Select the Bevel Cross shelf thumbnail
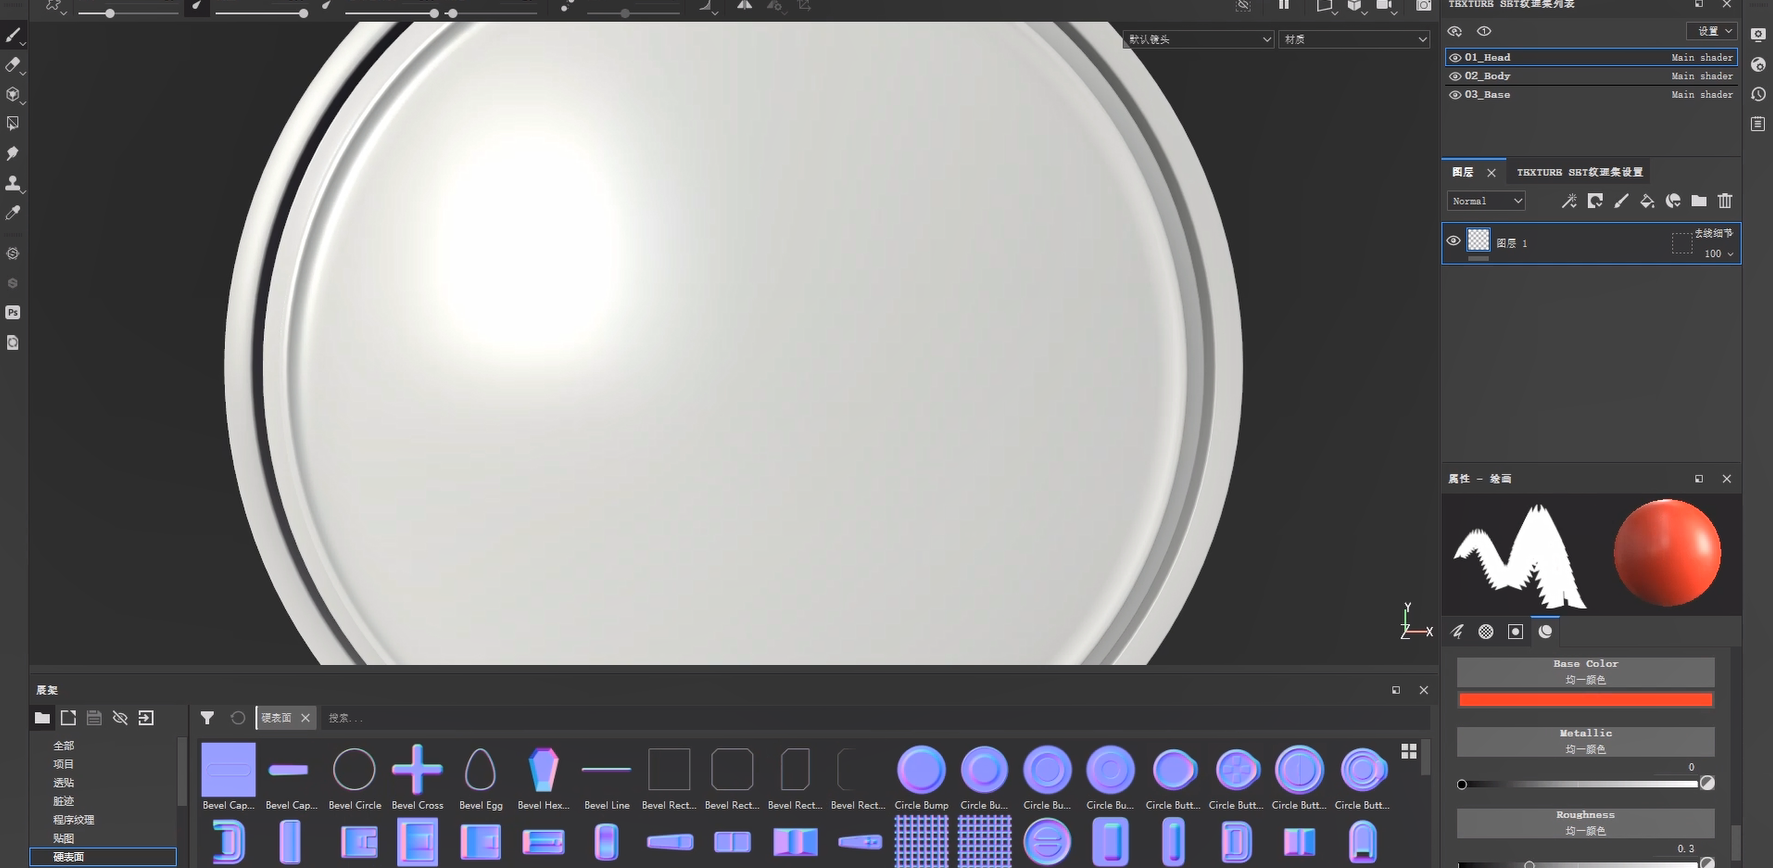The height and width of the screenshot is (868, 1773). (417, 770)
